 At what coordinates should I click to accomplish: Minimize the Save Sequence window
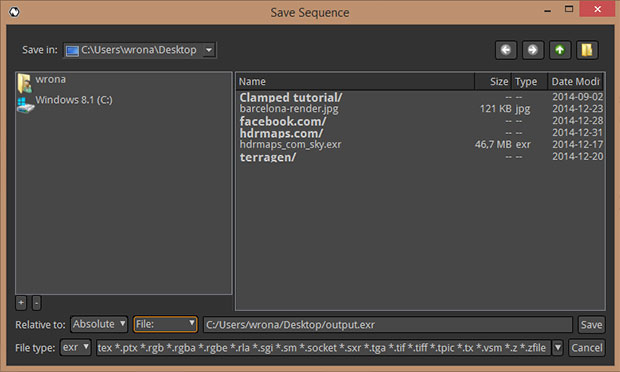pyautogui.click(x=548, y=10)
